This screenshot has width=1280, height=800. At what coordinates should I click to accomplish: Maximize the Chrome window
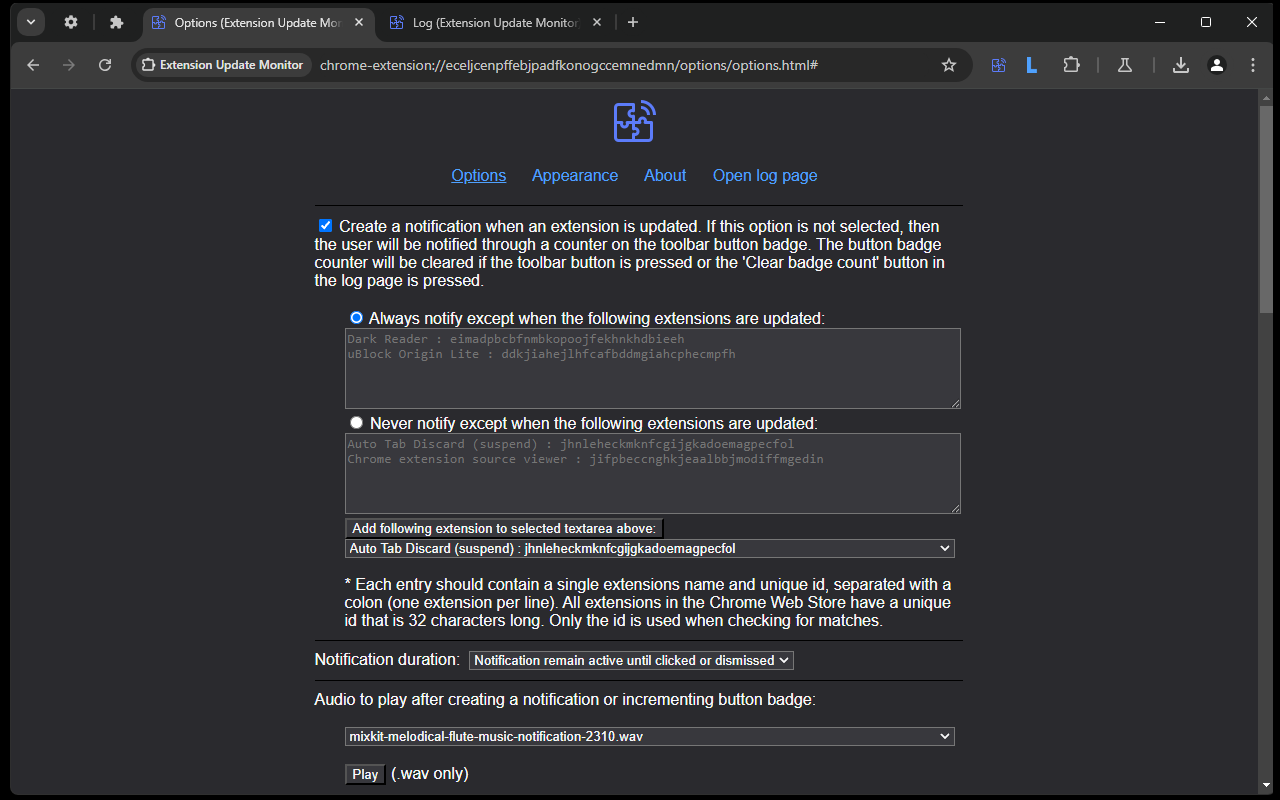point(1206,22)
